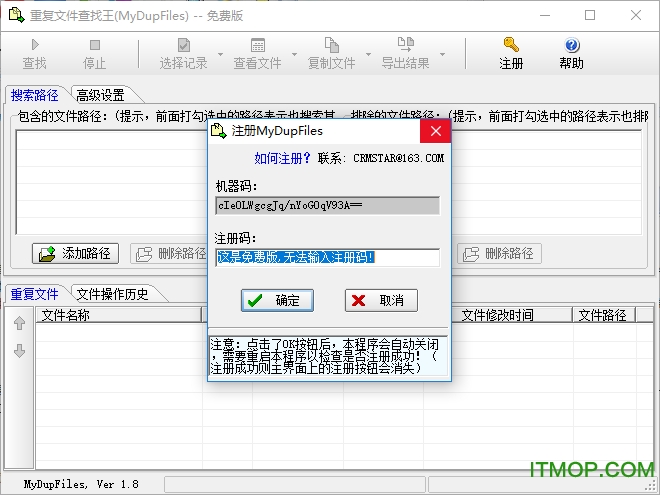Click the 机器码 machine code field

coord(327,205)
